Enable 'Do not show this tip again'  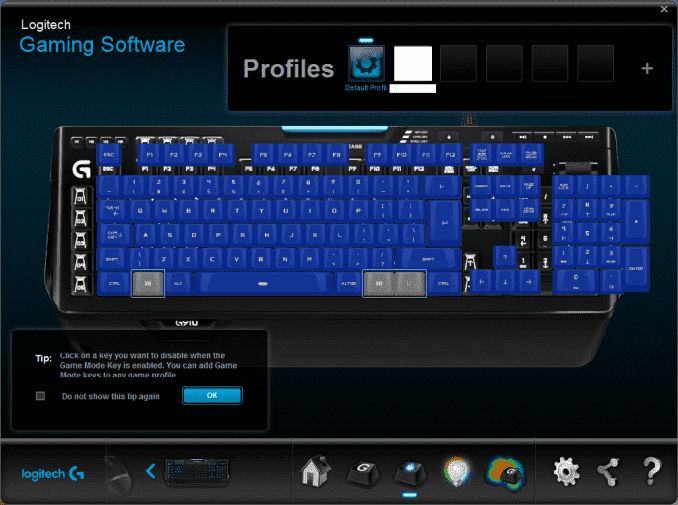tap(41, 396)
